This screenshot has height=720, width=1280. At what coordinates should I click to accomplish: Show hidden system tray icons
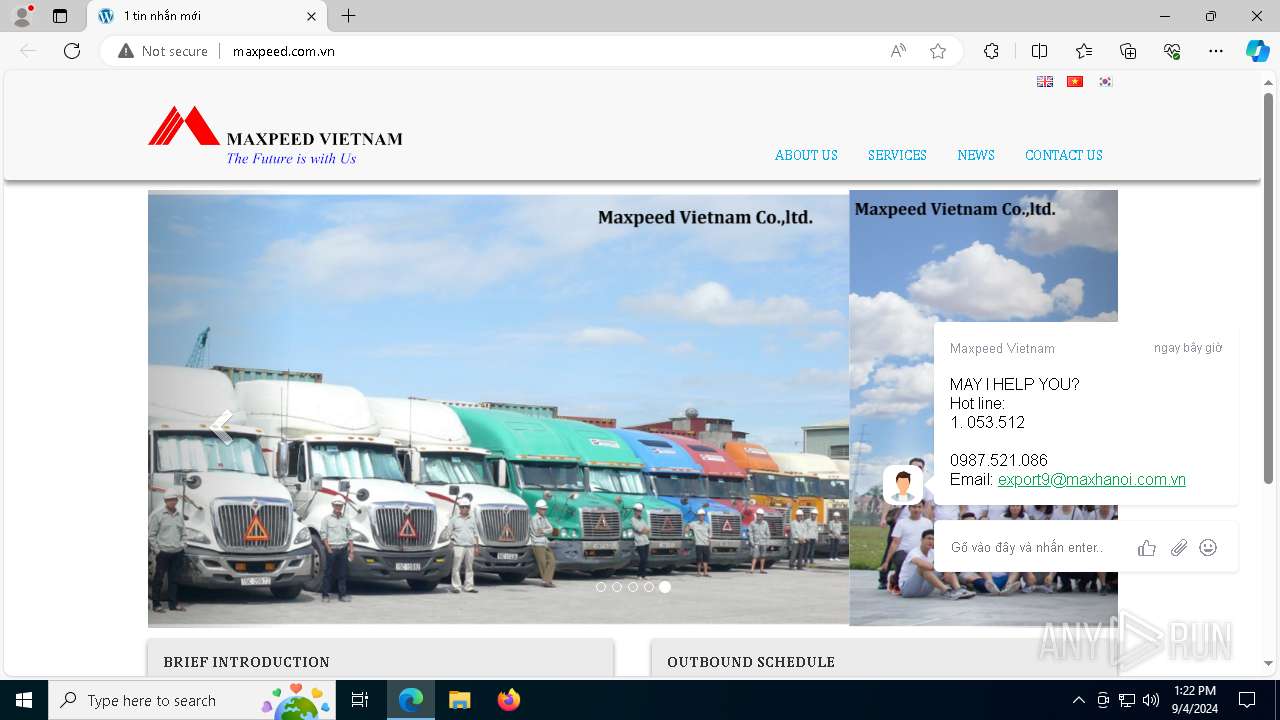1078,700
